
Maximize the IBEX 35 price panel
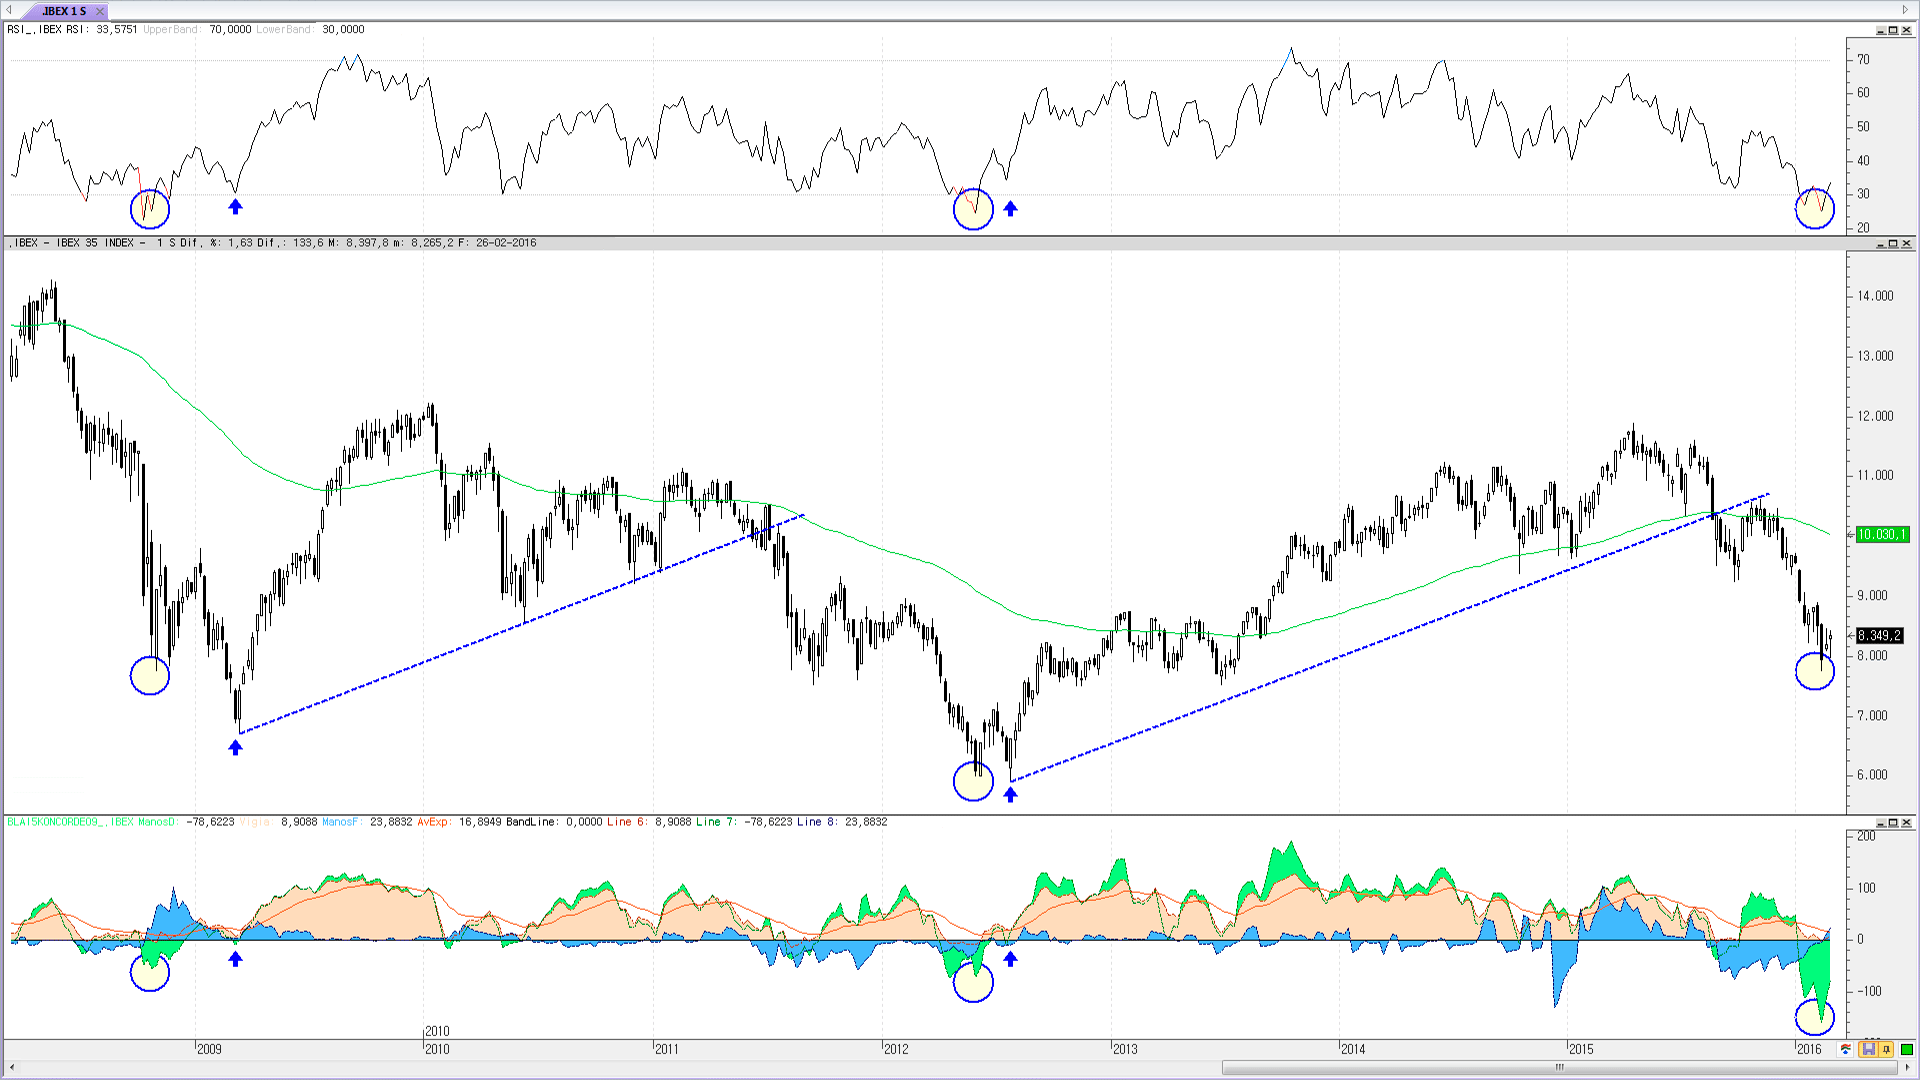(1892, 243)
